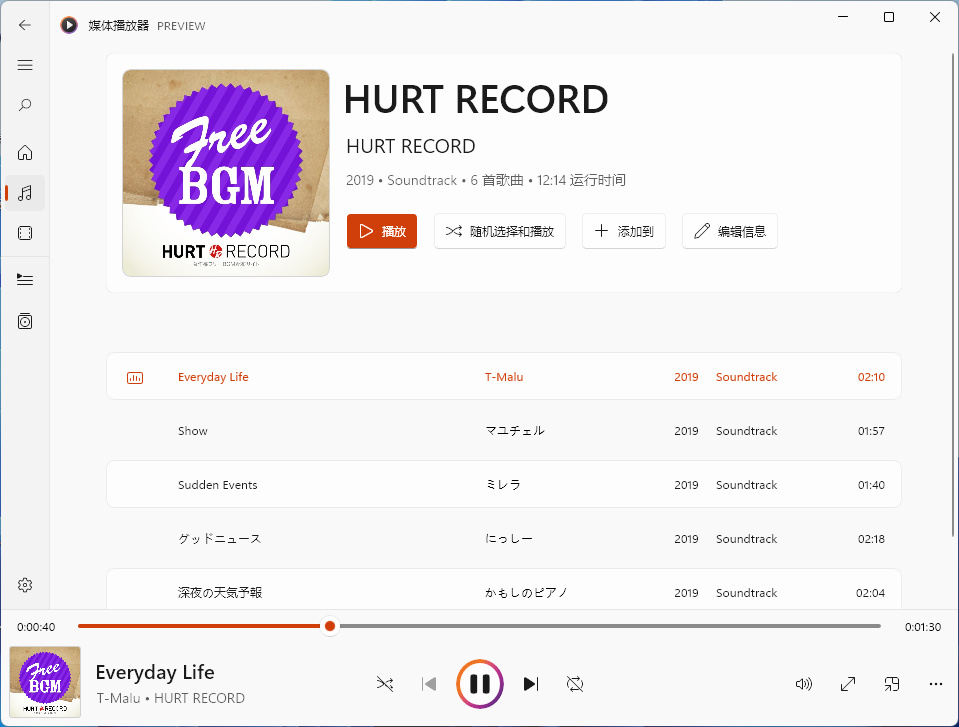The width and height of the screenshot is (959, 727).
Task: Click artist マユチェル
Action: (x=514, y=430)
